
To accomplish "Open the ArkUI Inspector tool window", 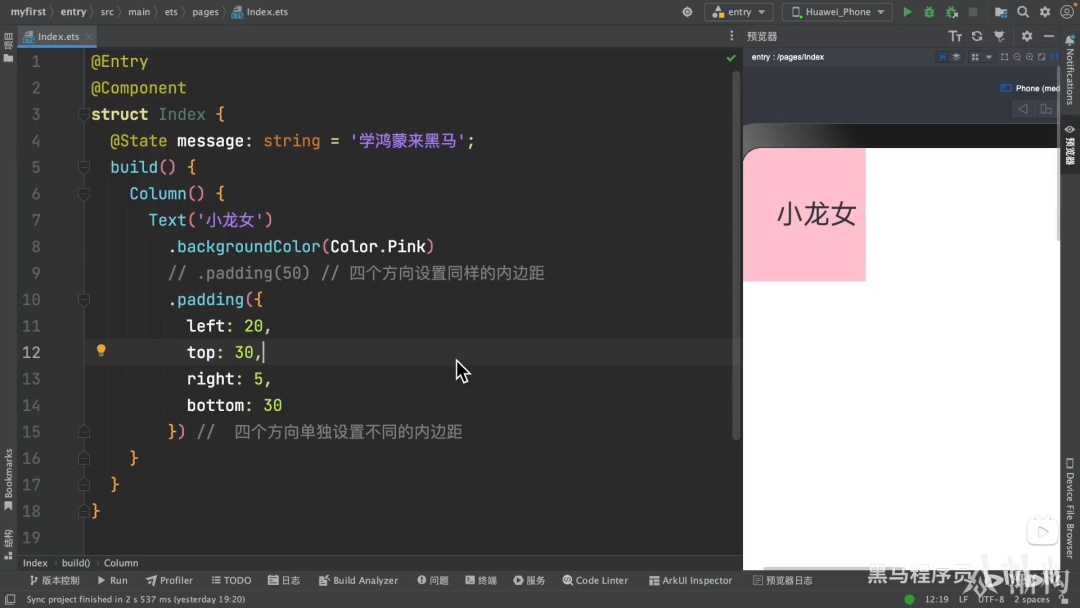I will click(x=690, y=580).
